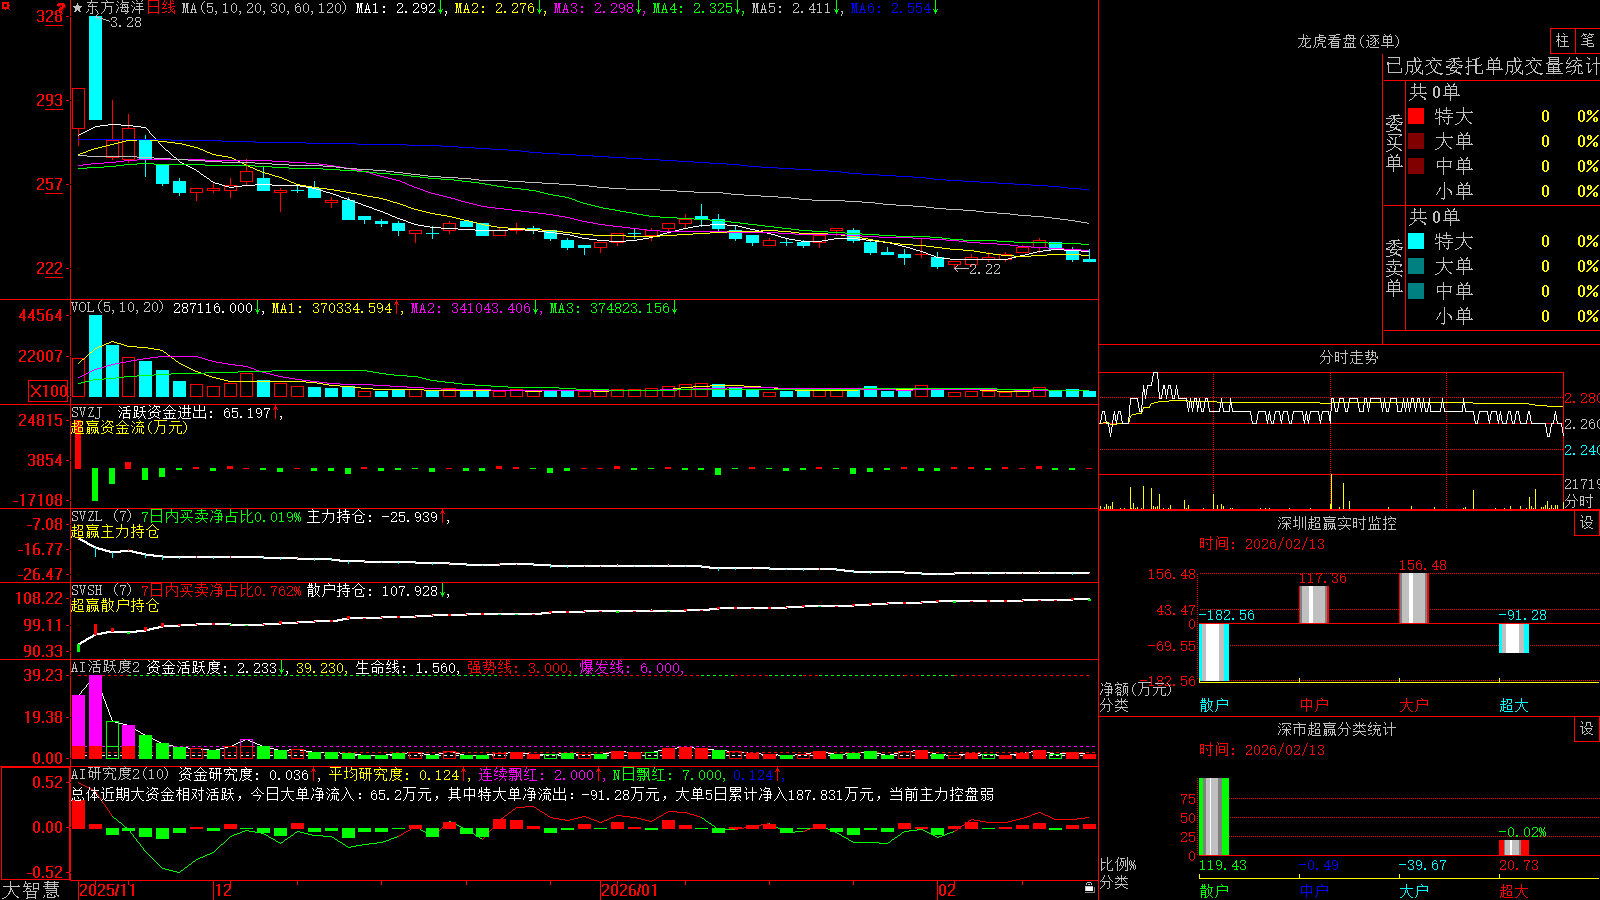Click the 大户 label under 深圳超赢实时监控
This screenshot has width=1600, height=900.
click(1414, 705)
